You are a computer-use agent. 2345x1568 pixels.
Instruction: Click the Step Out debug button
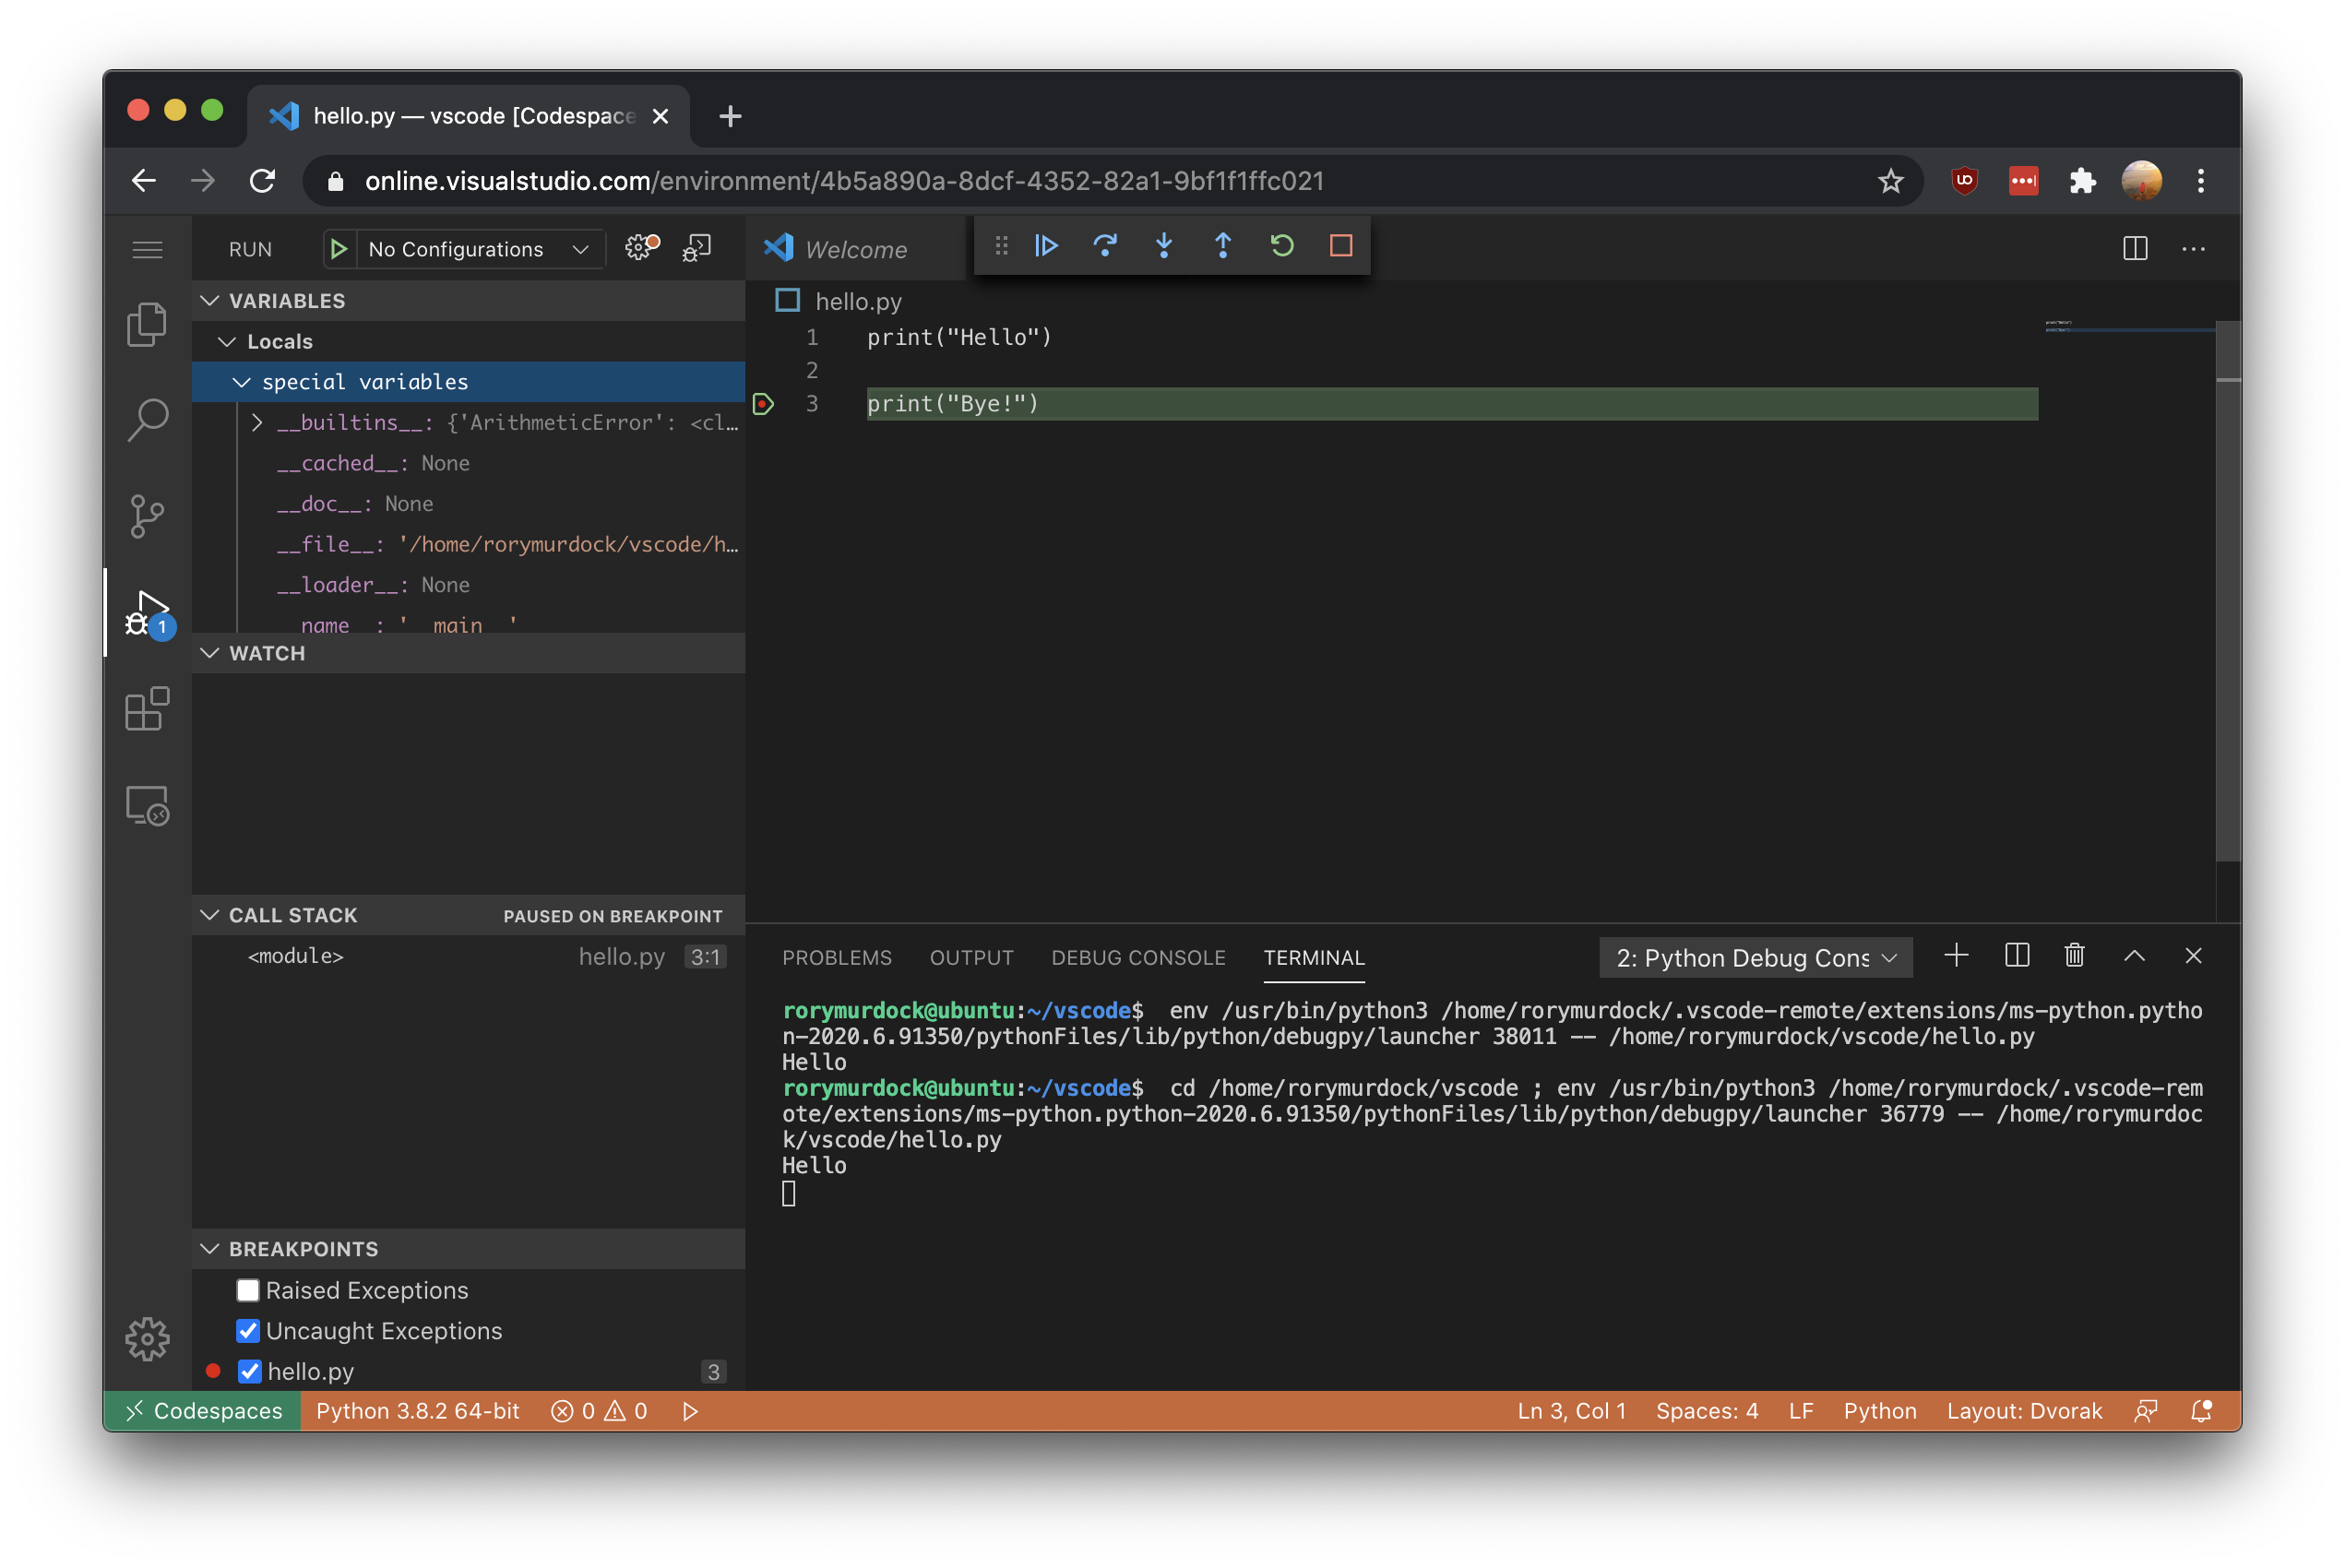pyautogui.click(x=1223, y=245)
